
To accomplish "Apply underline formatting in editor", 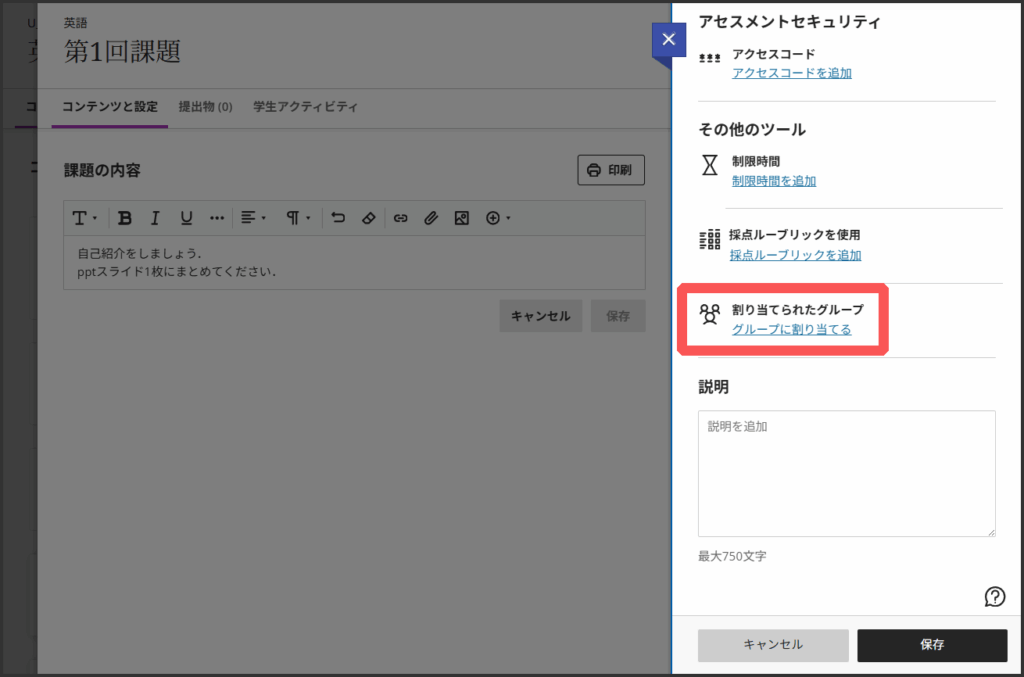I will click(x=186, y=218).
